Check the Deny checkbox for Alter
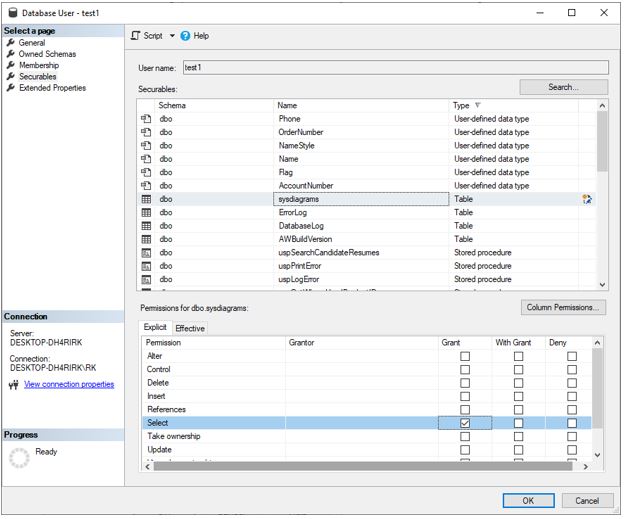This screenshot has width=624, height=519. point(571,356)
